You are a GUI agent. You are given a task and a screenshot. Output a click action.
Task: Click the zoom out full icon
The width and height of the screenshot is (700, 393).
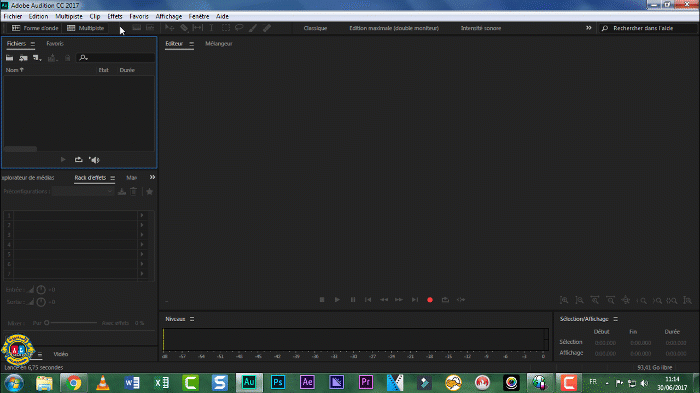pyautogui.click(x=626, y=301)
